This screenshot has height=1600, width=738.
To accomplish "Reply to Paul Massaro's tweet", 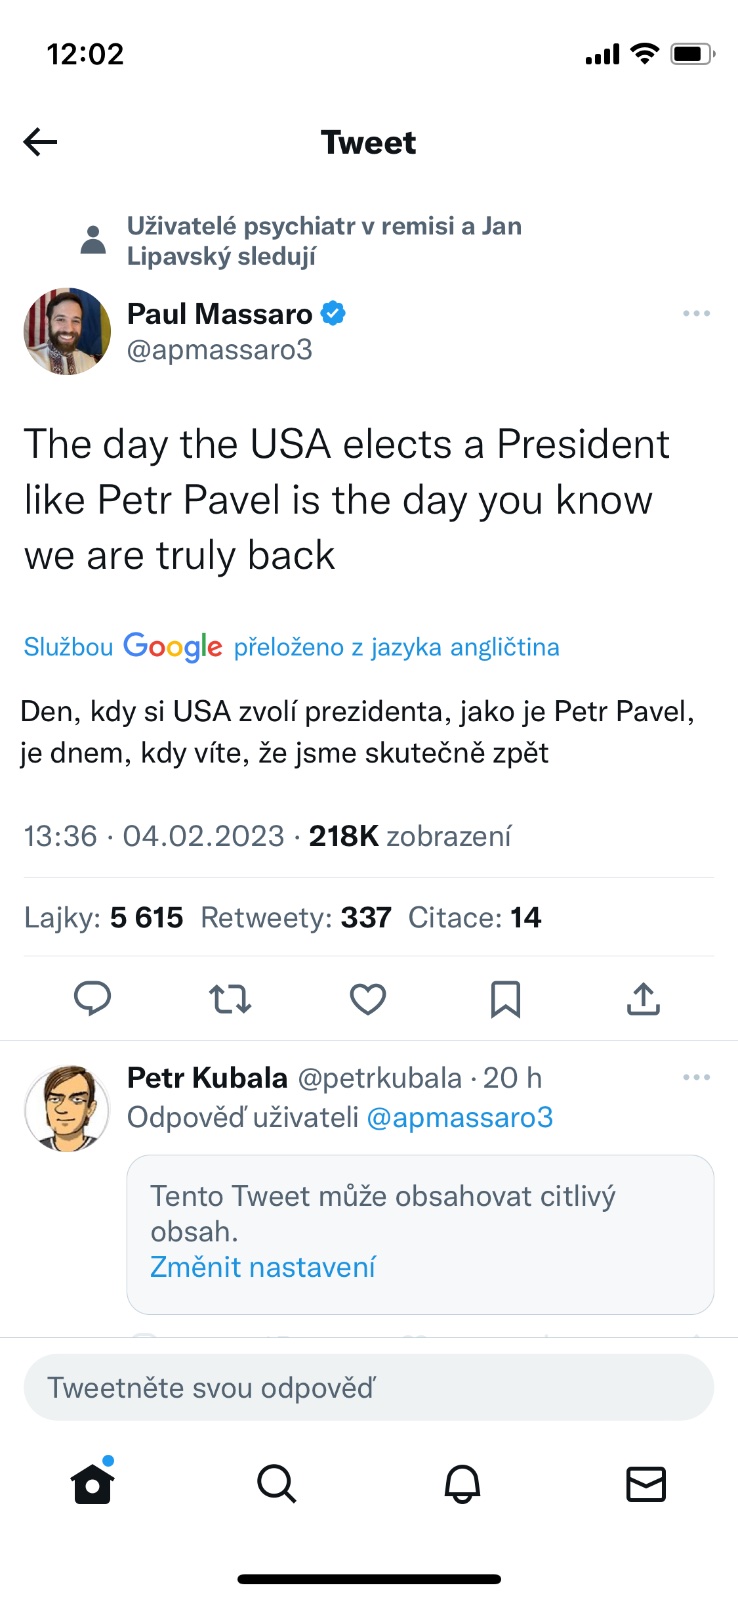I will tap(93, 998).
